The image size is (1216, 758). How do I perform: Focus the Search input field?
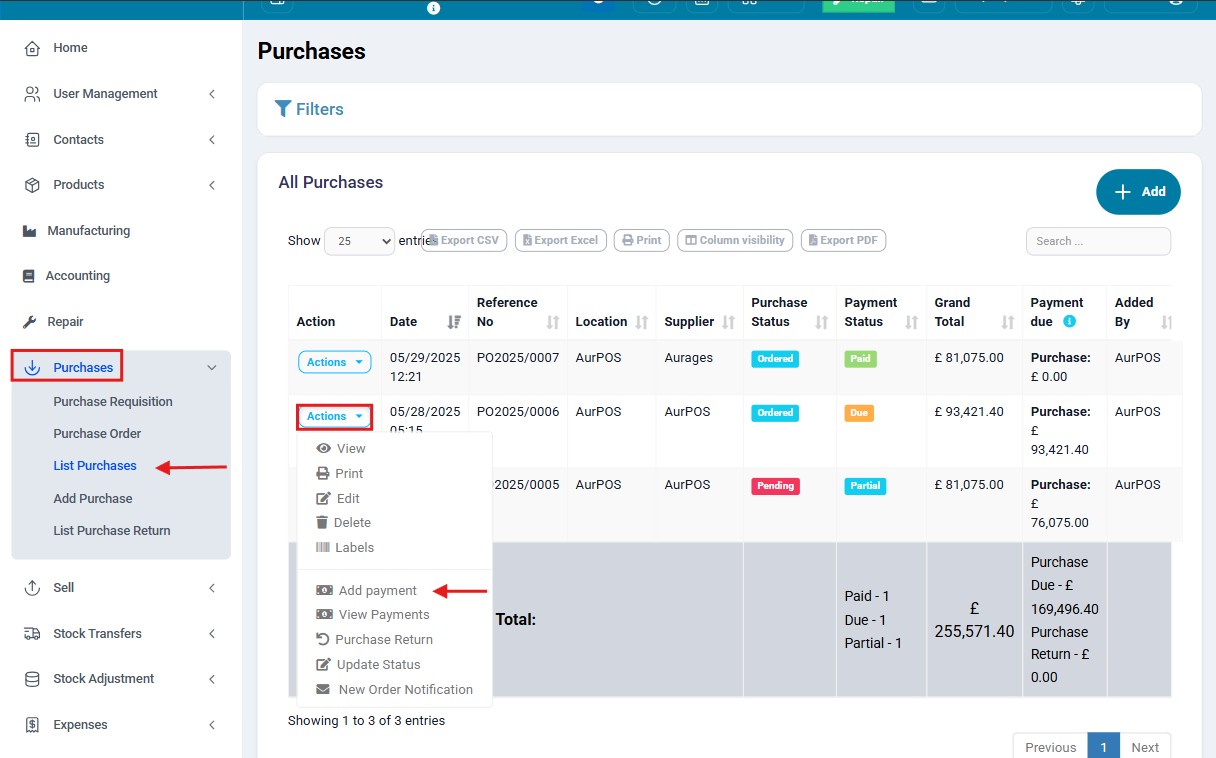(x=1098, y=241)
